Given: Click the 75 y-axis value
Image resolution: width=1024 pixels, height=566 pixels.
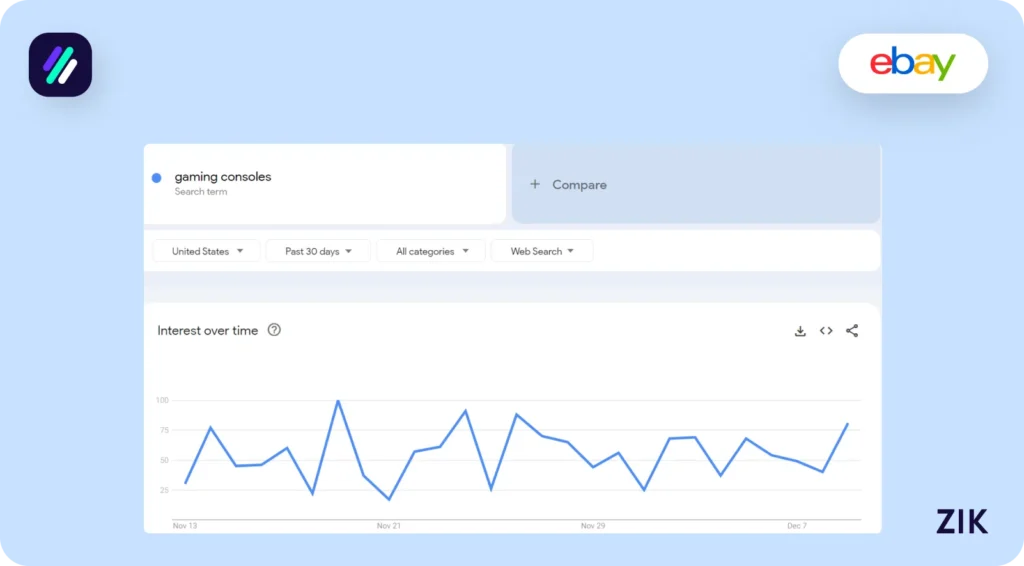Looking at the screenshot, I should [164, 430].
